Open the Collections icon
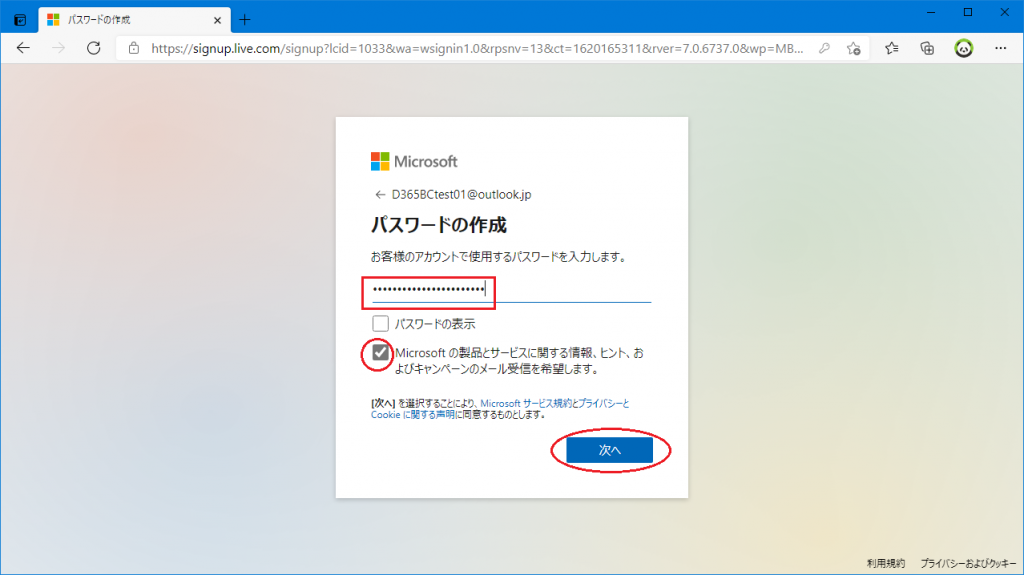The height and width of the screenshot is (575, 1024). pos(927,48)
